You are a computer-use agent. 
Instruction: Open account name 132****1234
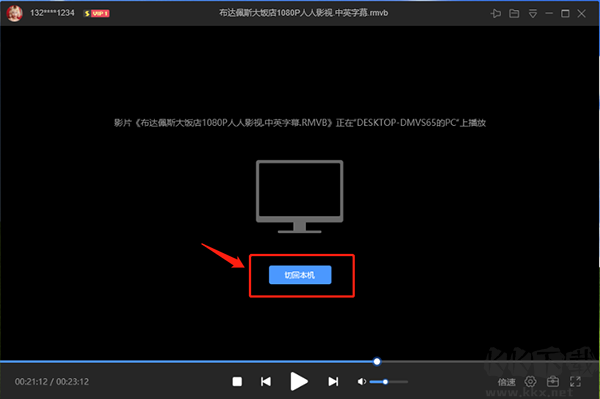(x=52, y=13)
